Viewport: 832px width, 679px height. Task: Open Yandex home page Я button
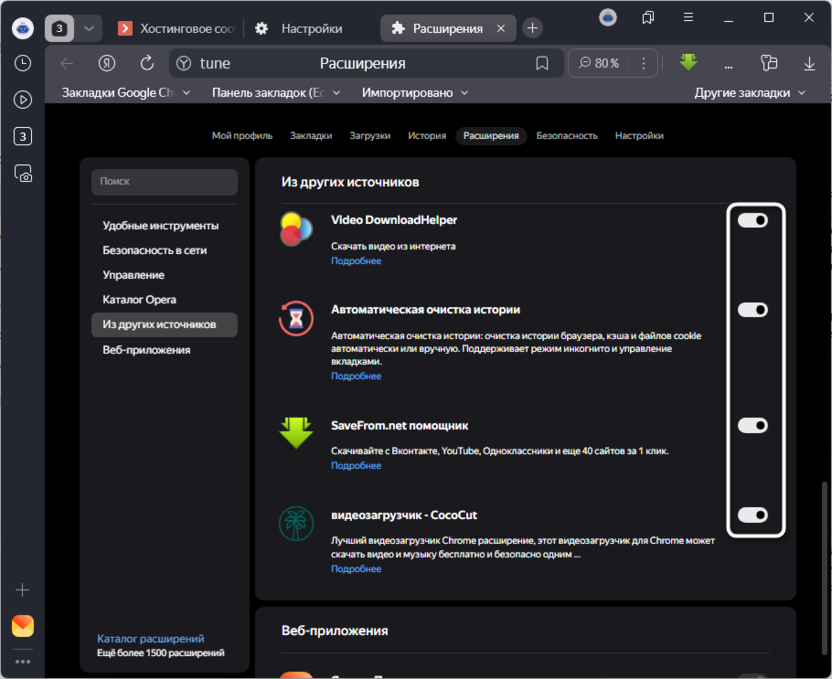(x=107, y=64)
